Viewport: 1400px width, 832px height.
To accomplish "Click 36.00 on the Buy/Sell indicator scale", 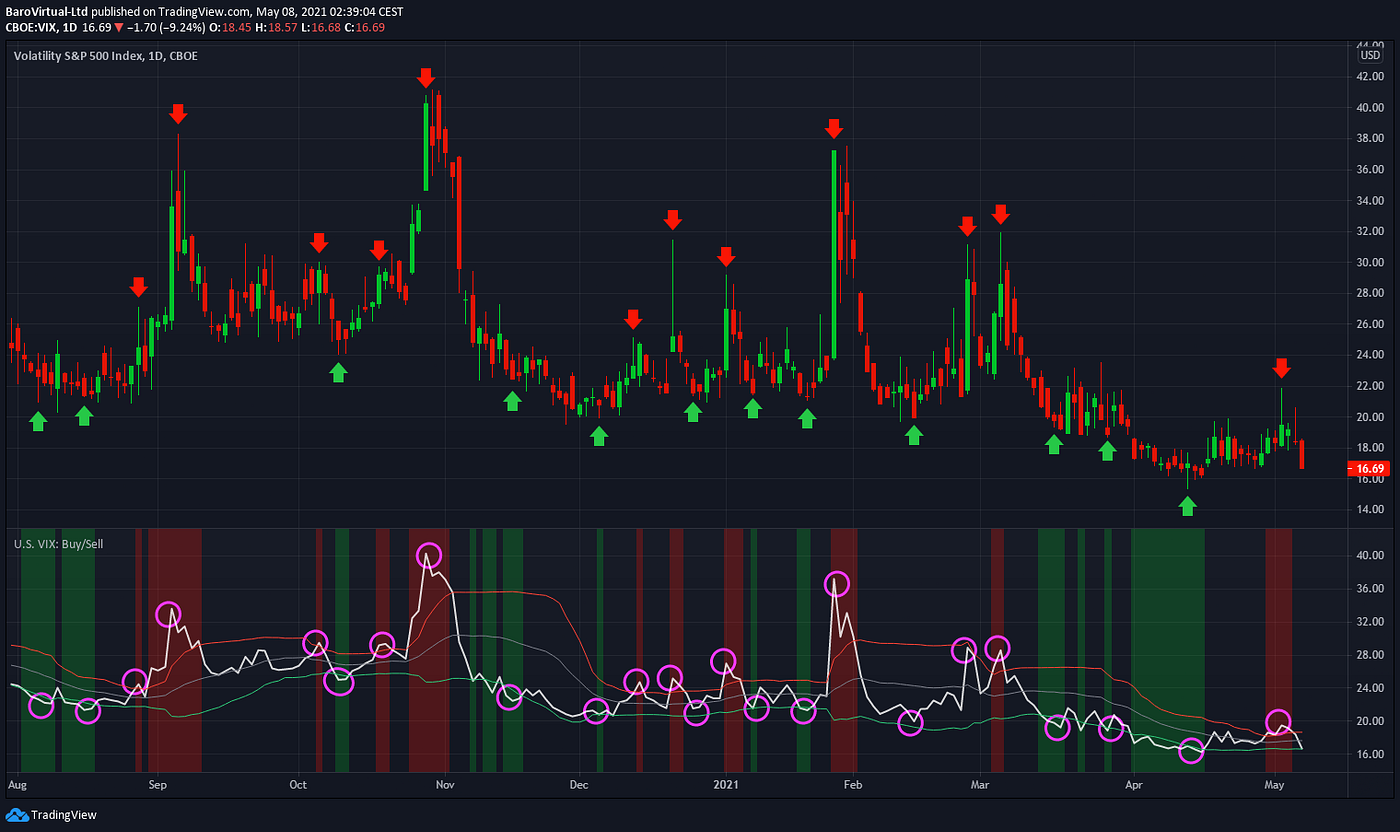I will tap(1369, 588).
